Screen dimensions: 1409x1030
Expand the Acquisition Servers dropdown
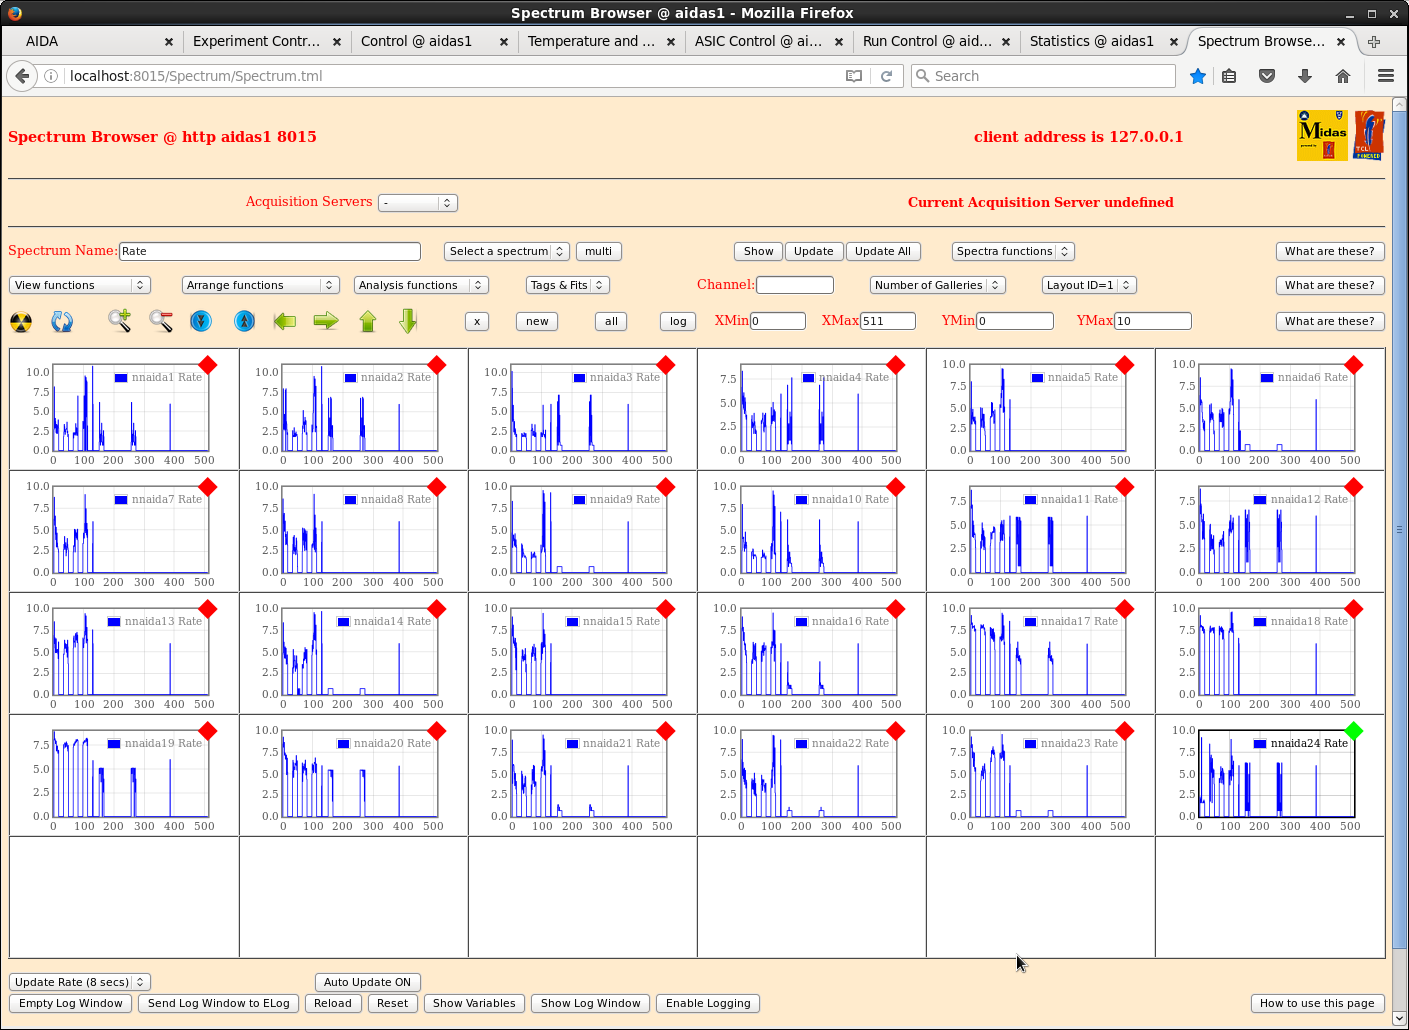[x=417, y=203]
